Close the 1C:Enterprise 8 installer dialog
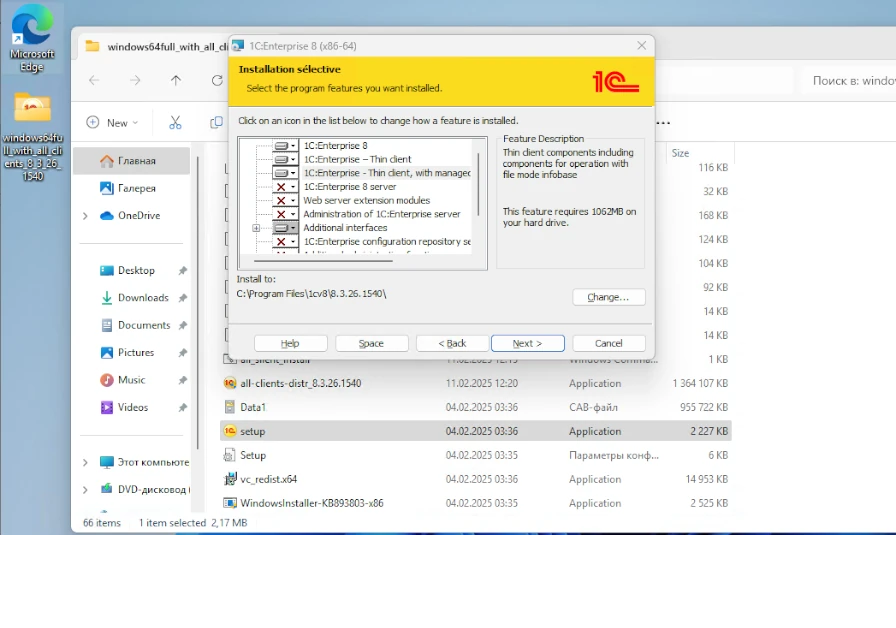 [642, 46]
